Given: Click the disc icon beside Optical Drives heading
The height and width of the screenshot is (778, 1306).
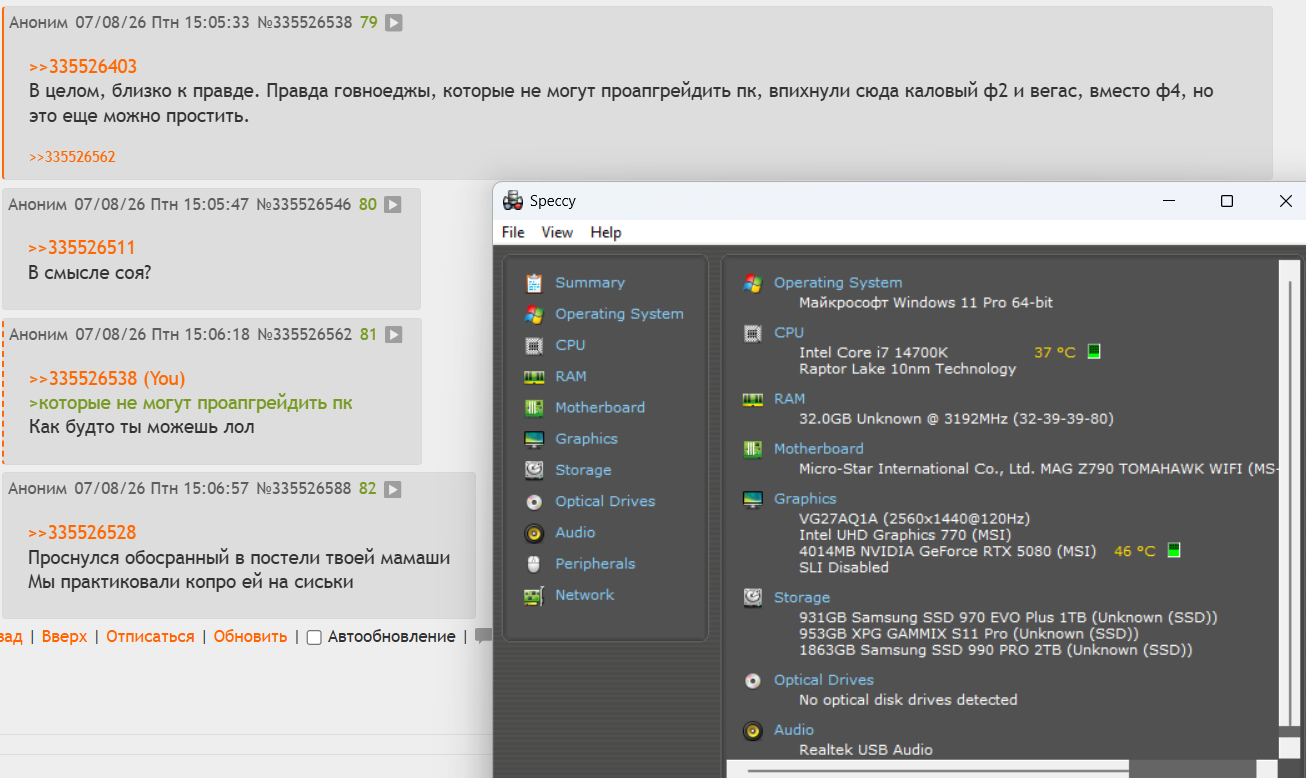Looking at the screenshot, I should [x=753, y=681].
